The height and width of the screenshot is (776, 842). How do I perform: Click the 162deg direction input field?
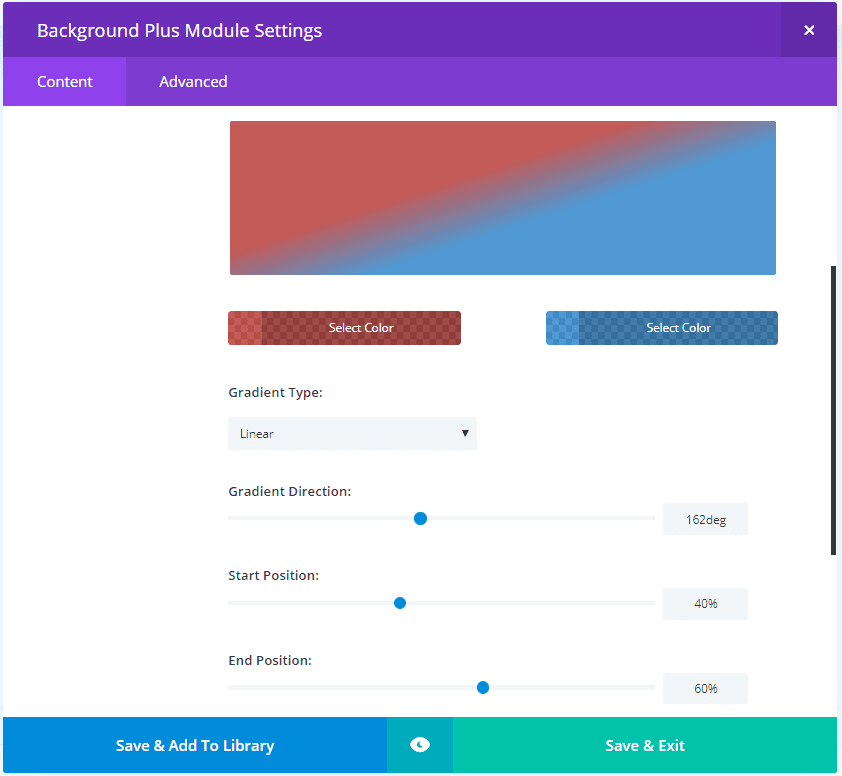705,520
